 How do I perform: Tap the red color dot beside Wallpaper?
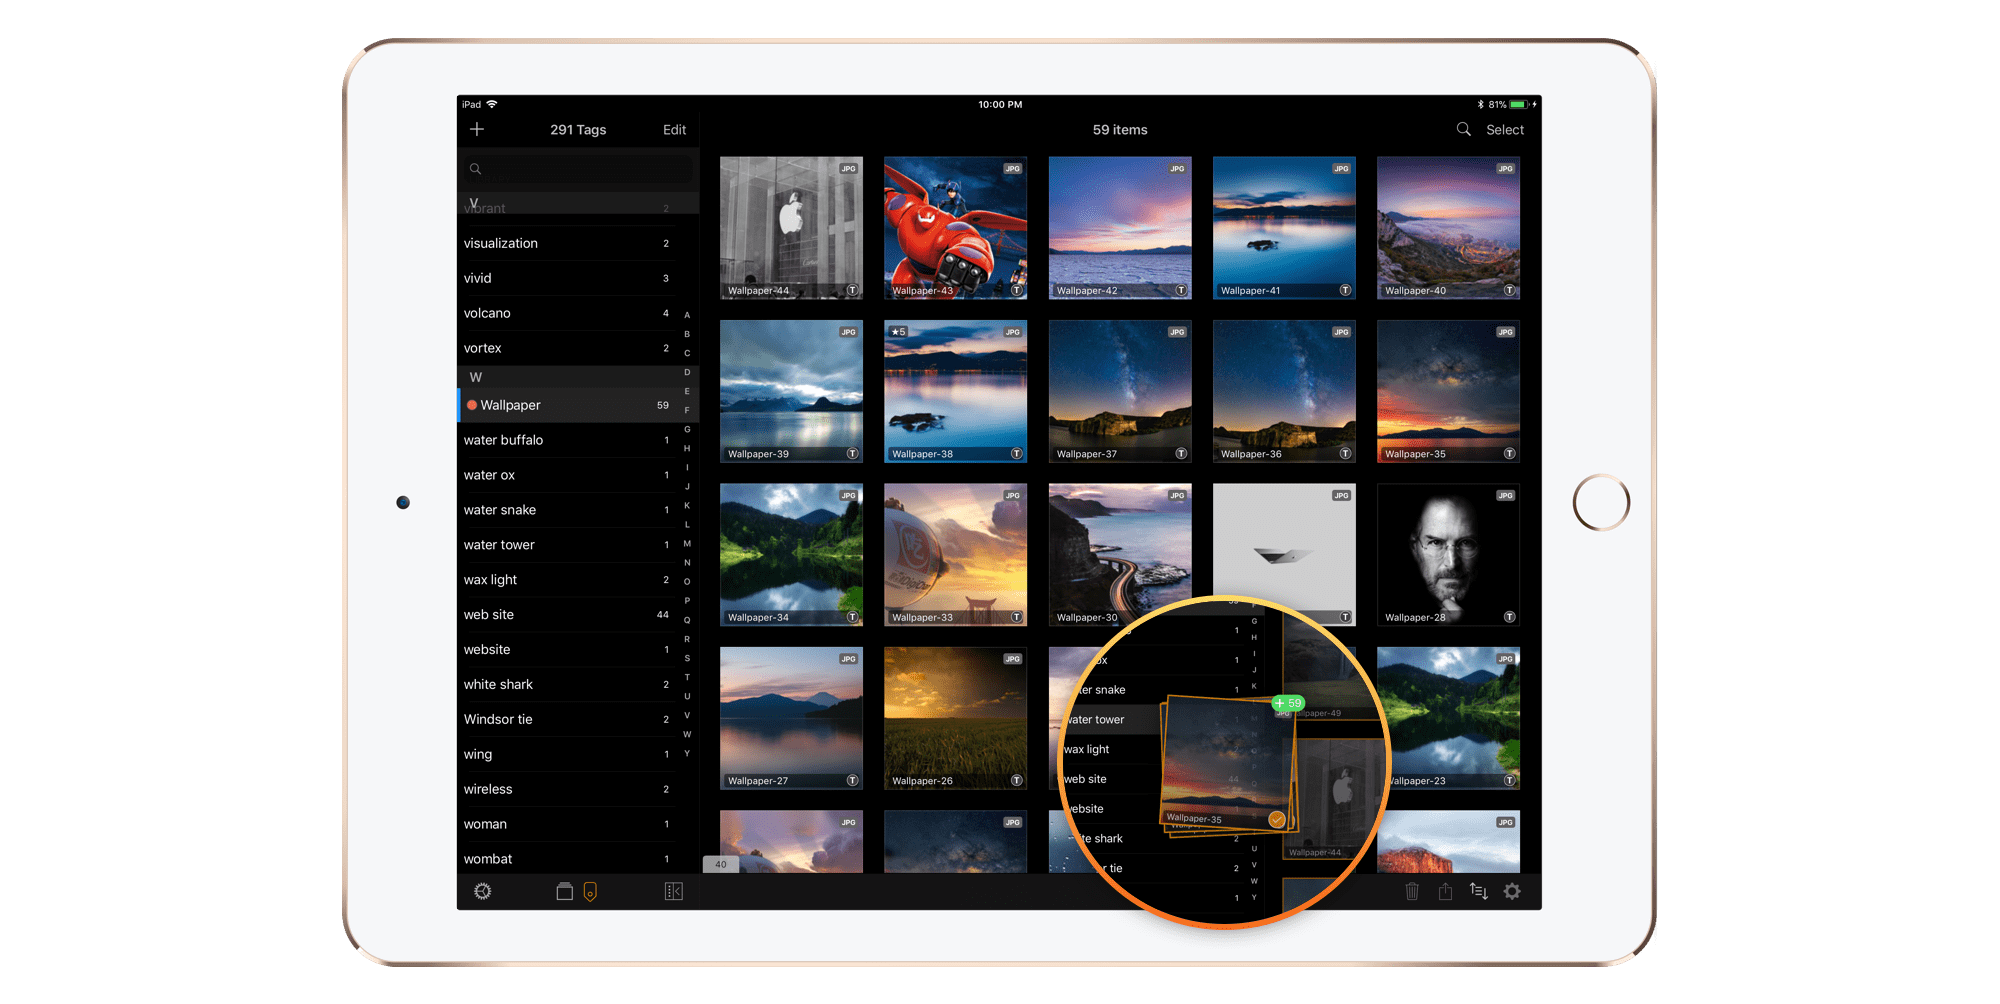[x=472, y=405]
